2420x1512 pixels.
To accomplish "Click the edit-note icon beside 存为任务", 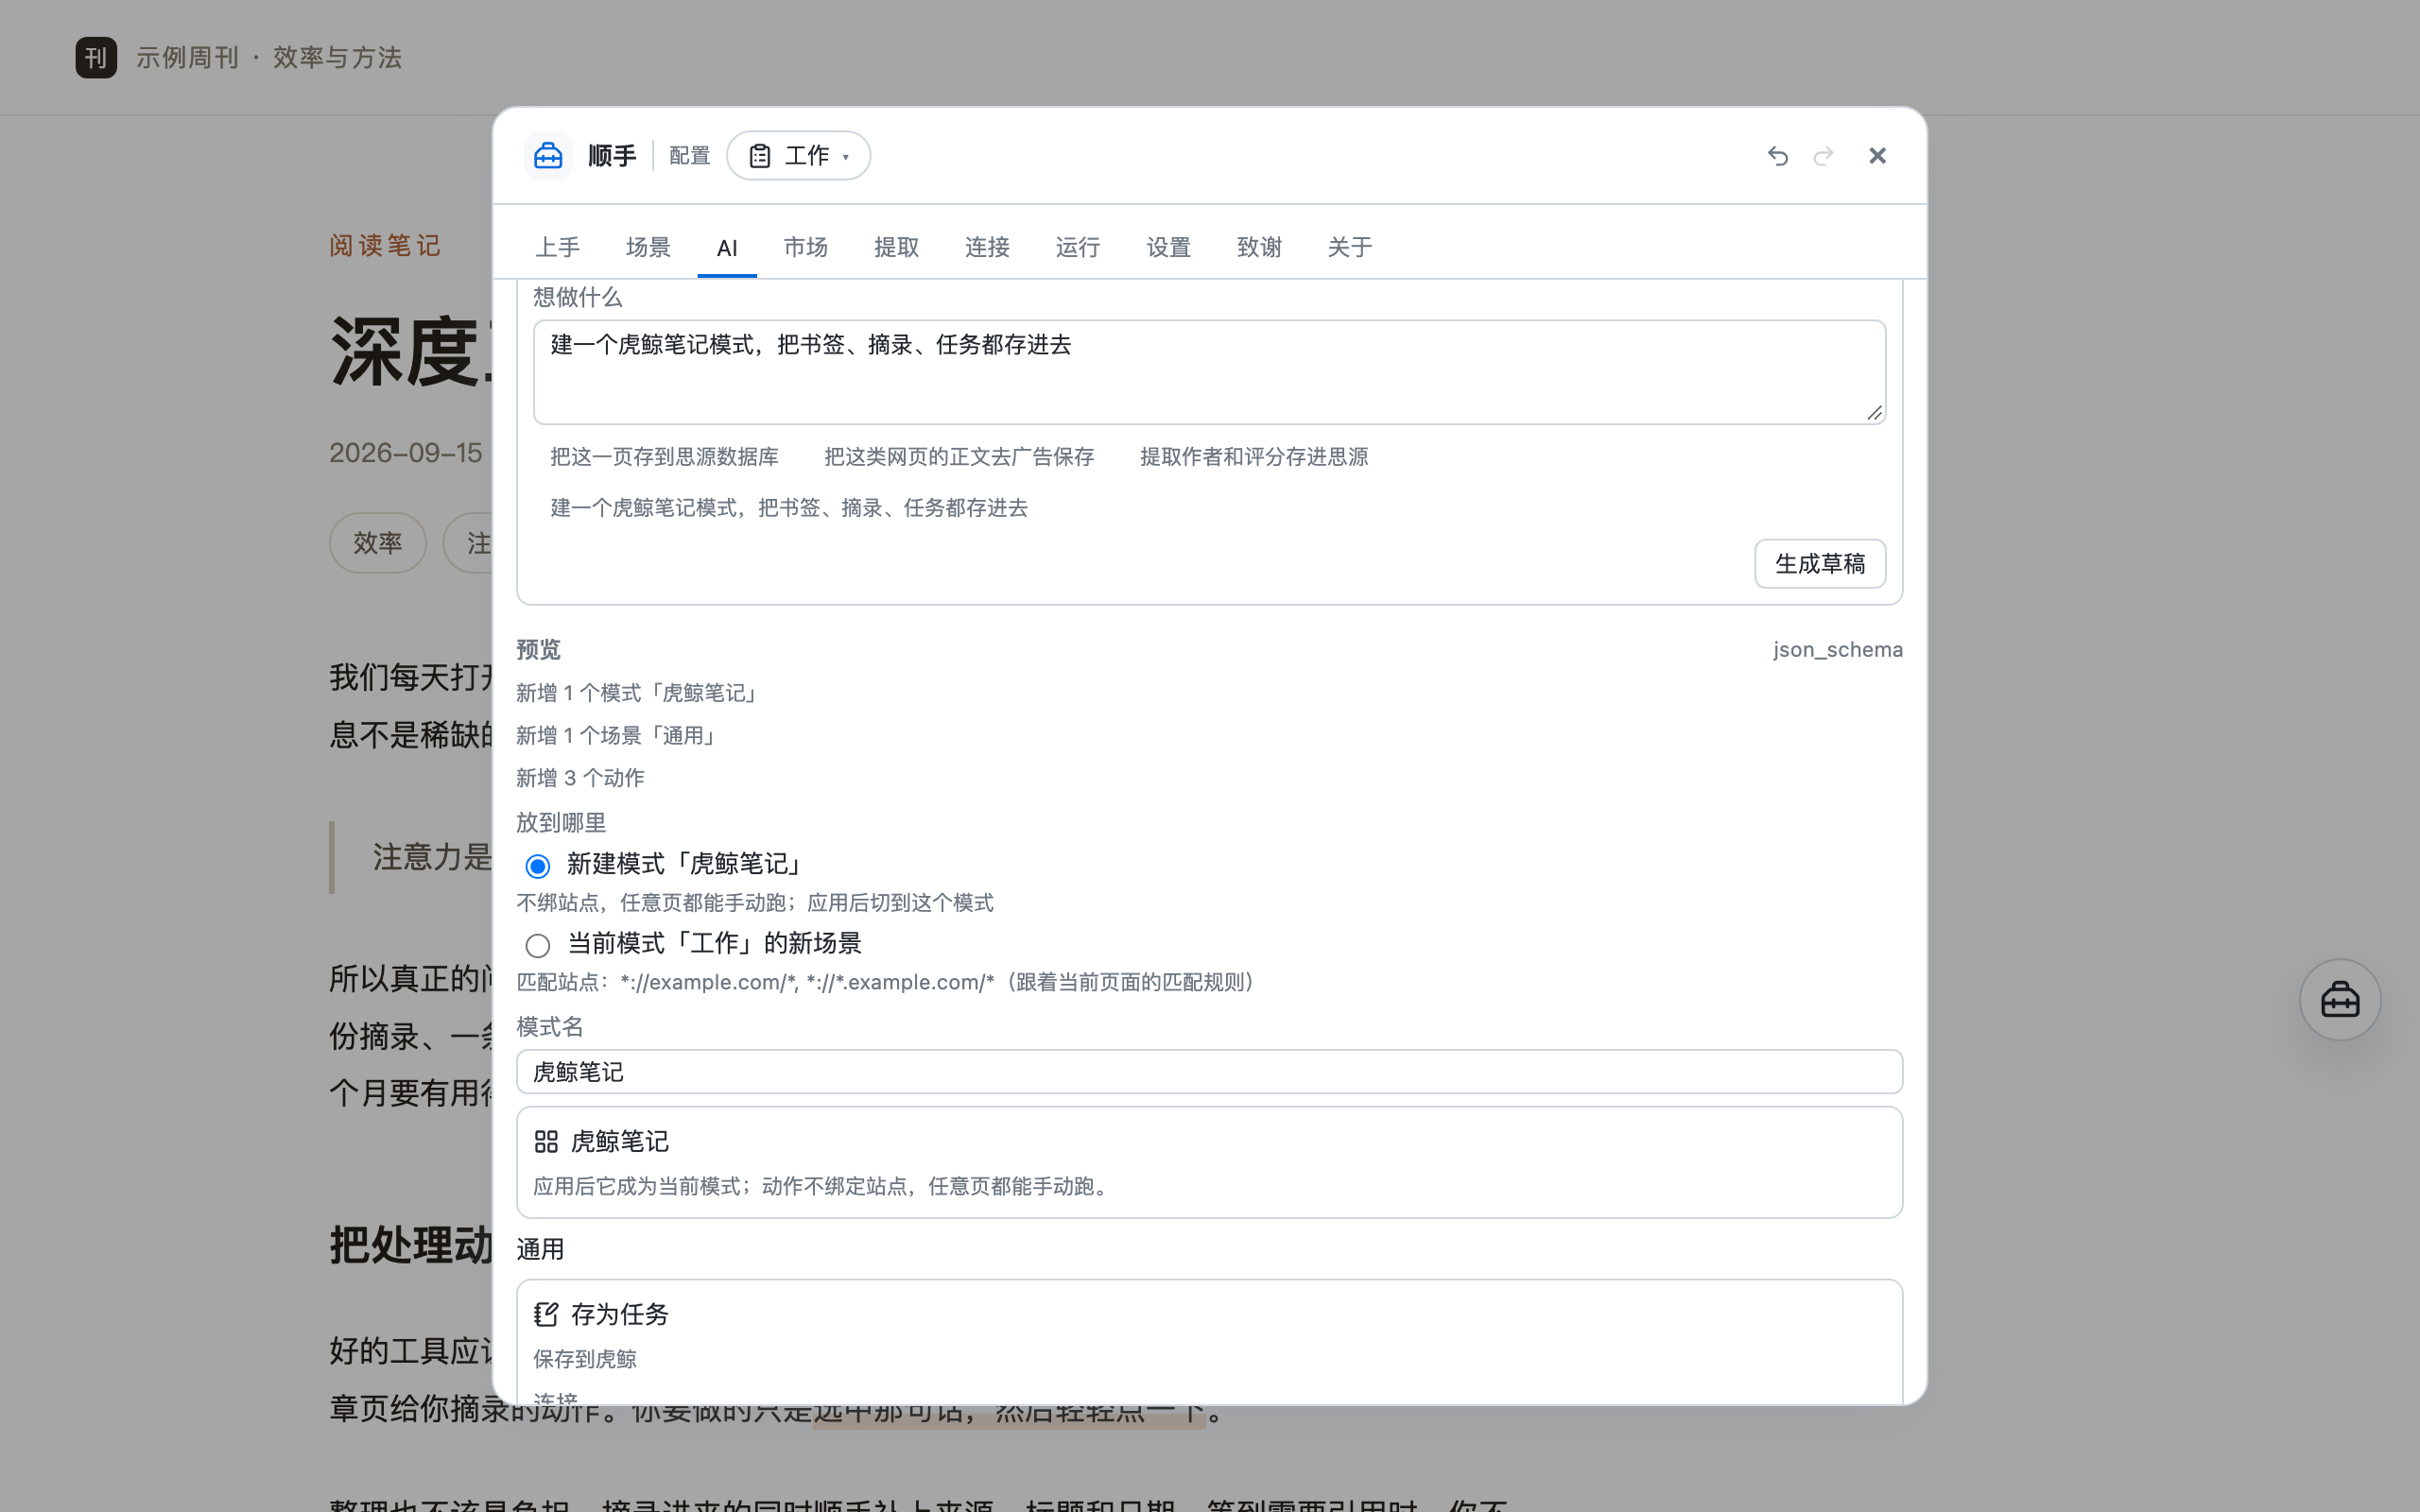I will tap(546, 1314).
